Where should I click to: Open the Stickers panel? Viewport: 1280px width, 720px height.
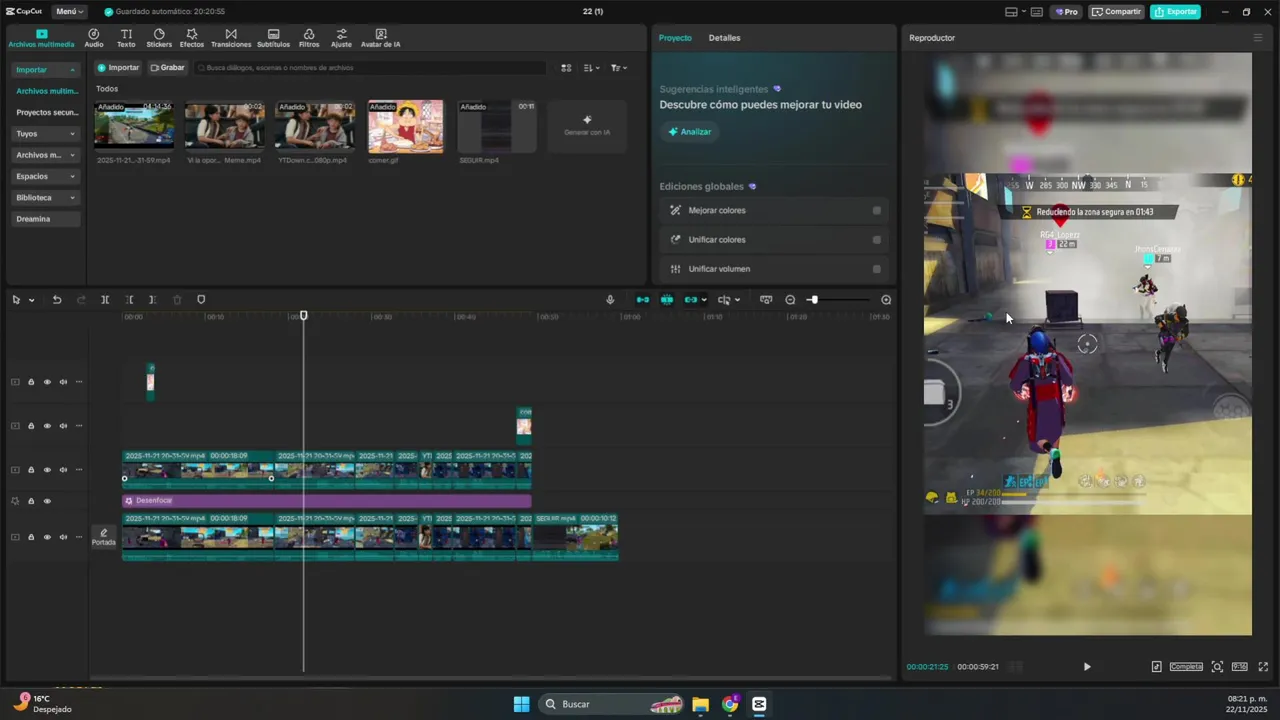pyautogui.click(x=159, y=38)
